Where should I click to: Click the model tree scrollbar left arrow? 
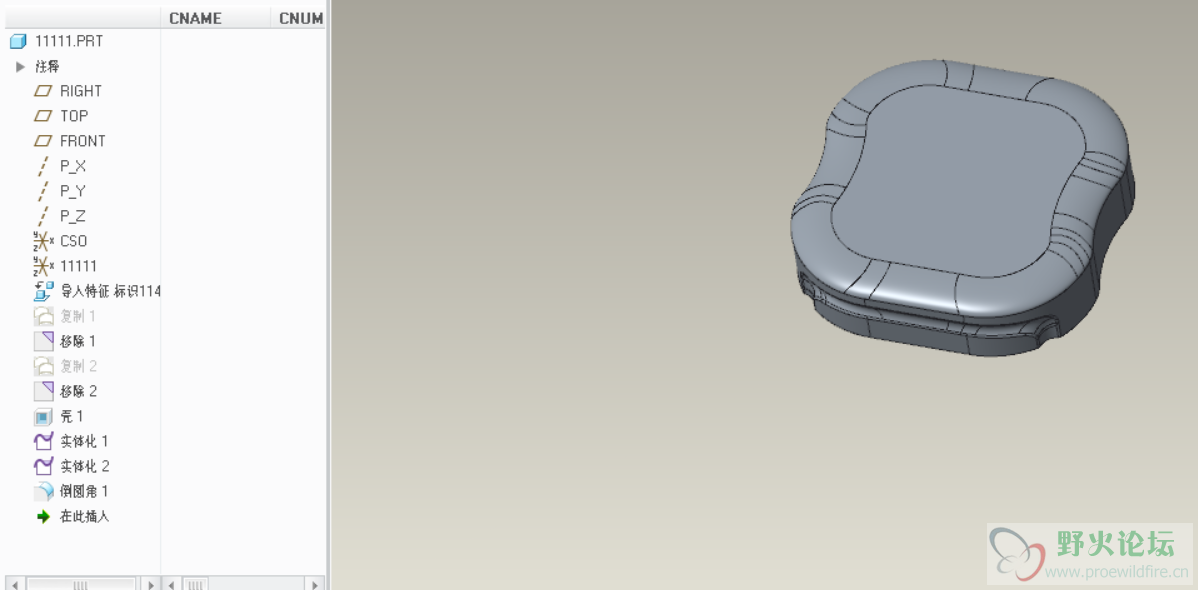[x=14, y=585]
